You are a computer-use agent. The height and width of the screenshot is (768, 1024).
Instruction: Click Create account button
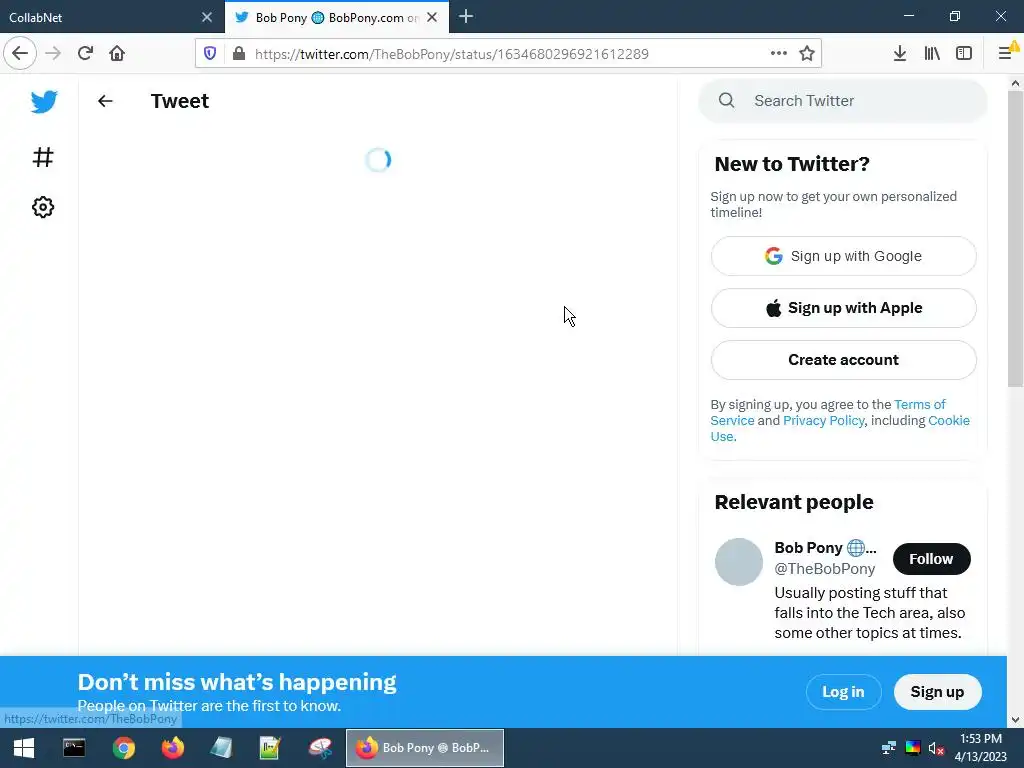tap(844, 360)
